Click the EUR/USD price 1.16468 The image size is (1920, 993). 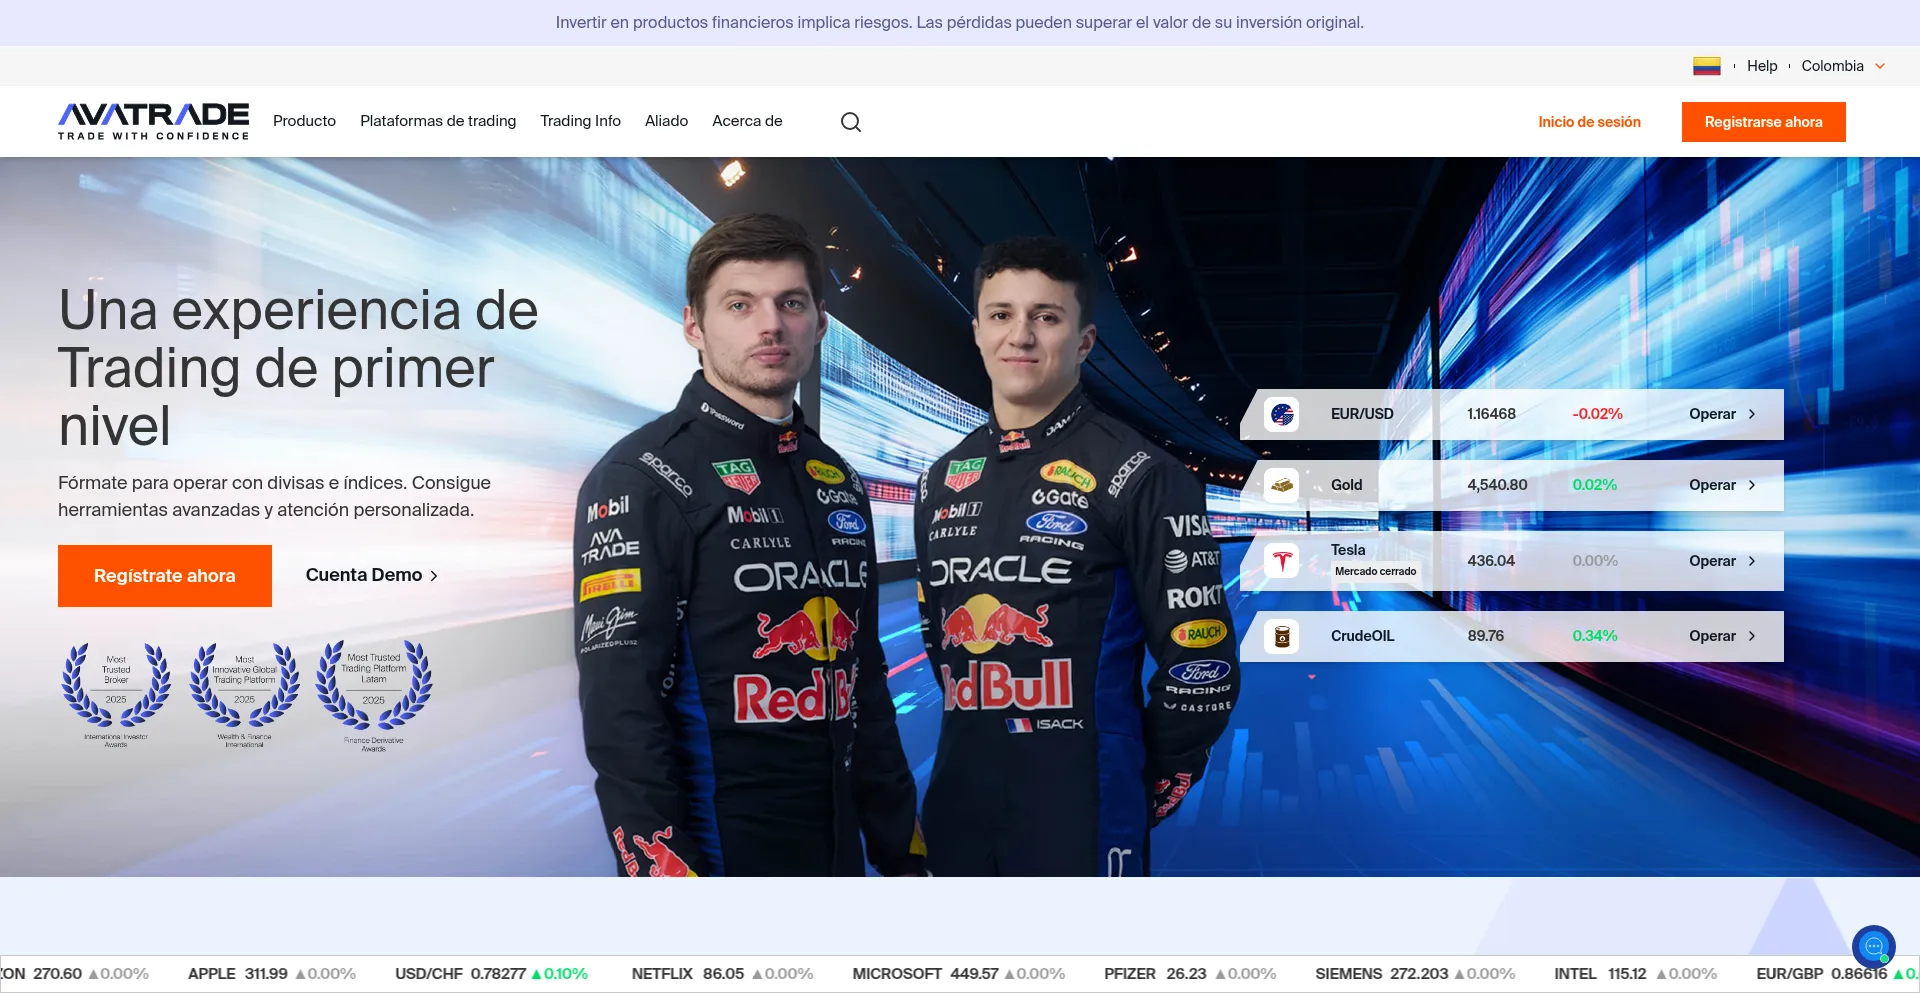pos(1491,414)
